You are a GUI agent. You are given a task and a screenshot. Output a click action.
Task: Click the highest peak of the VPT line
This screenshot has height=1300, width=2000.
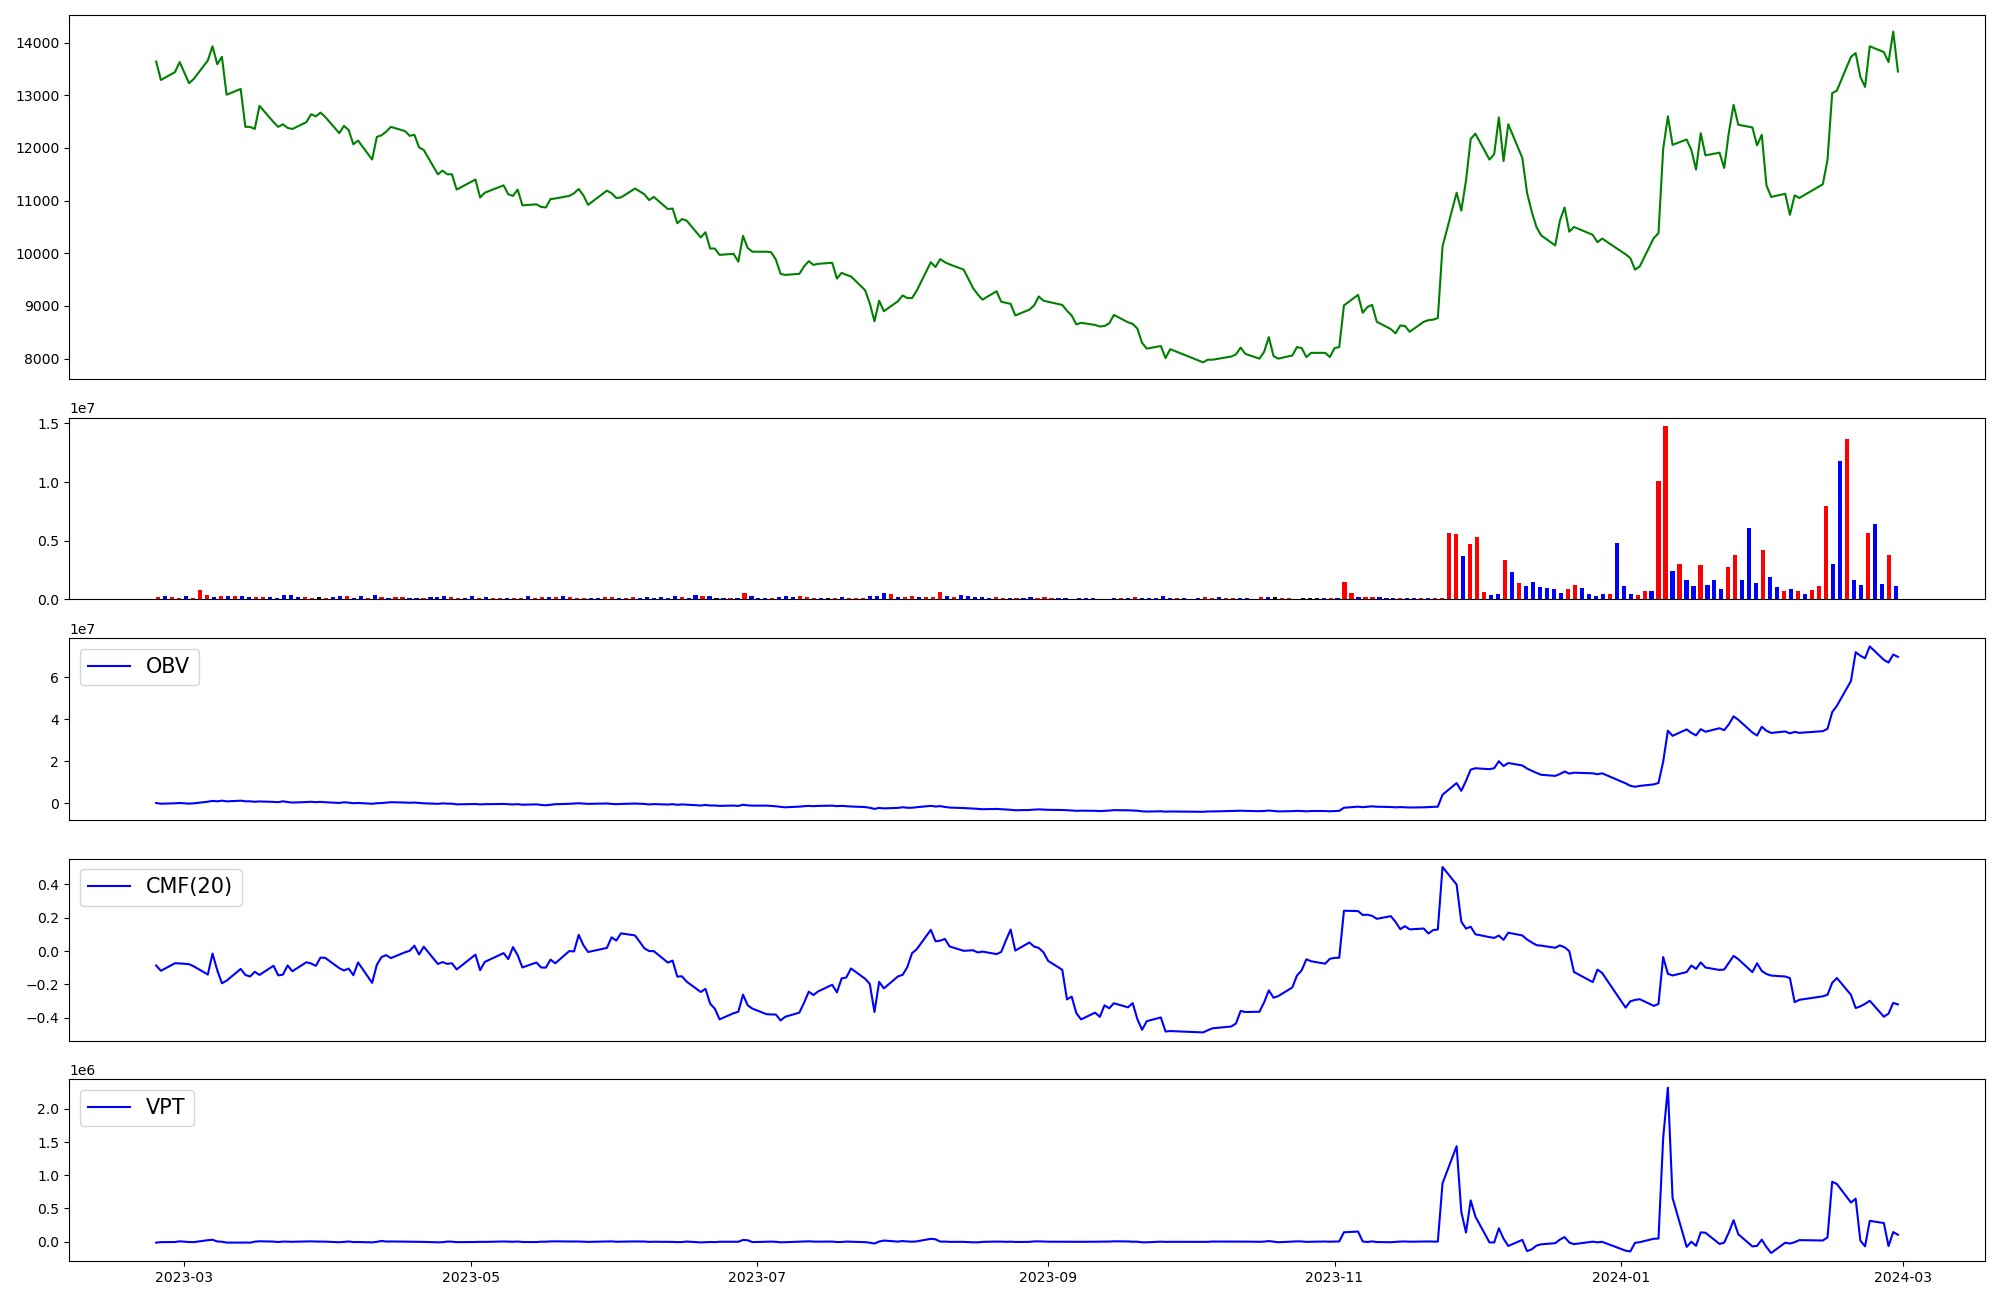[1667, 1089]
